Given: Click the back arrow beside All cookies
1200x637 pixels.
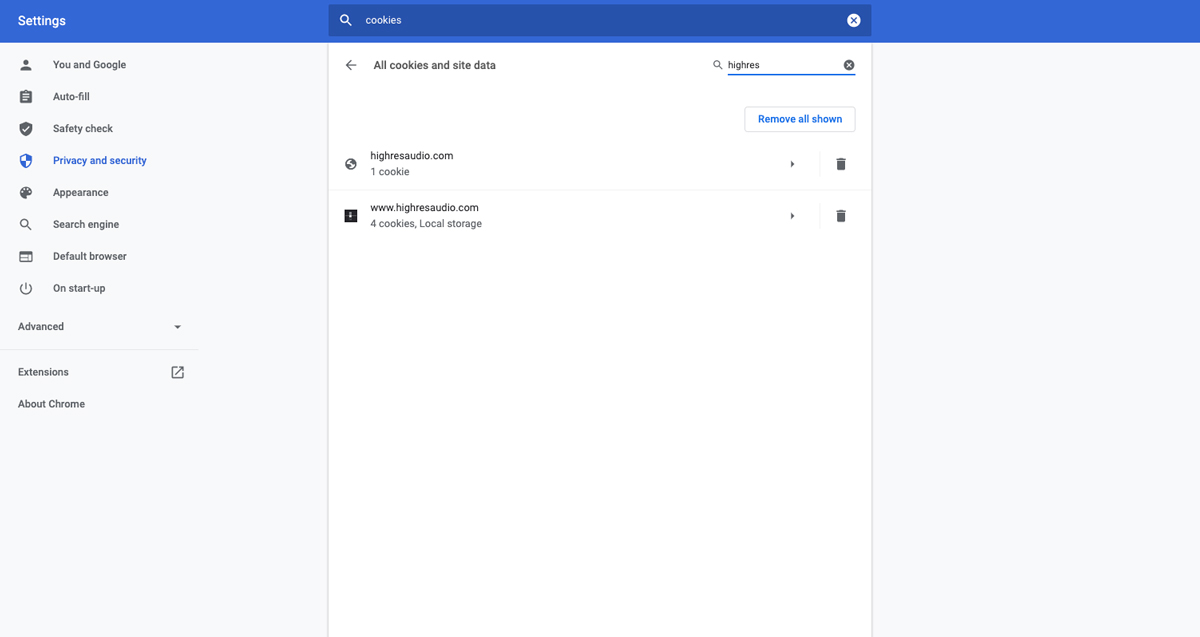Looking at the screenshot, I should coord(351,65).
